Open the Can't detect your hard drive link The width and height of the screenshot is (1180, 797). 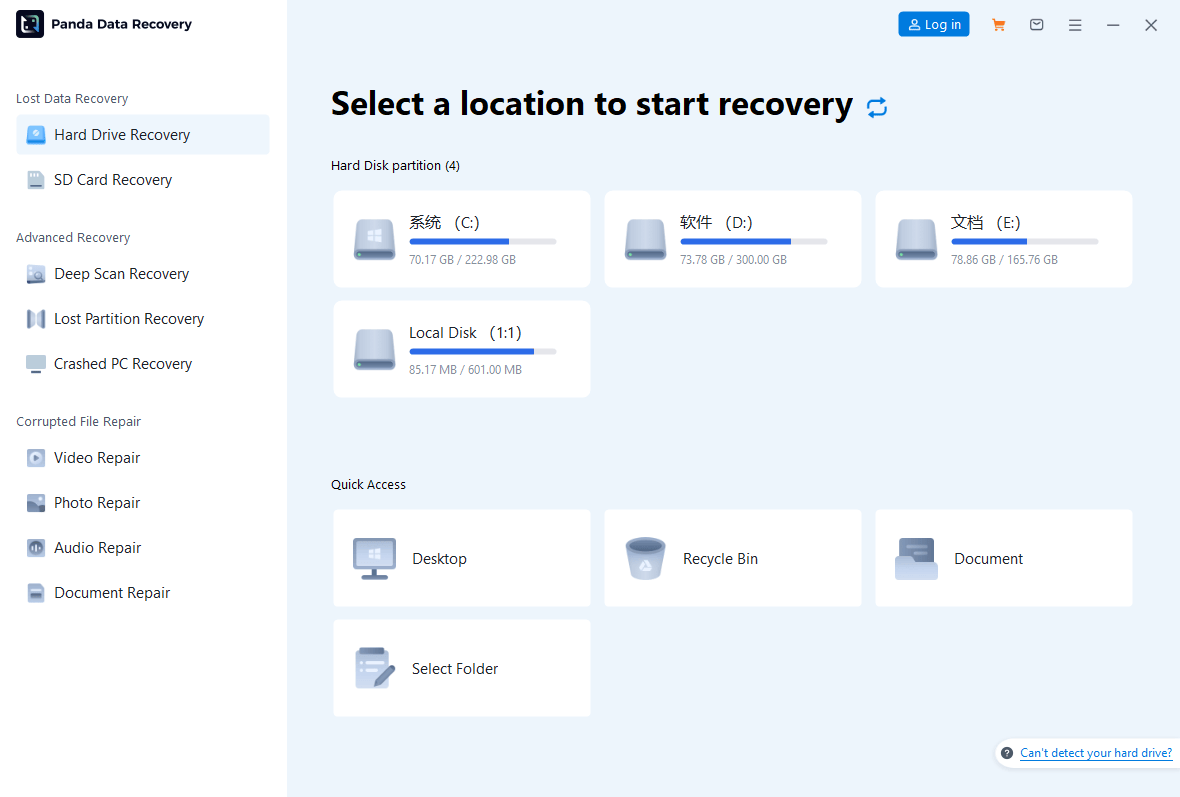click(1096, 753)
